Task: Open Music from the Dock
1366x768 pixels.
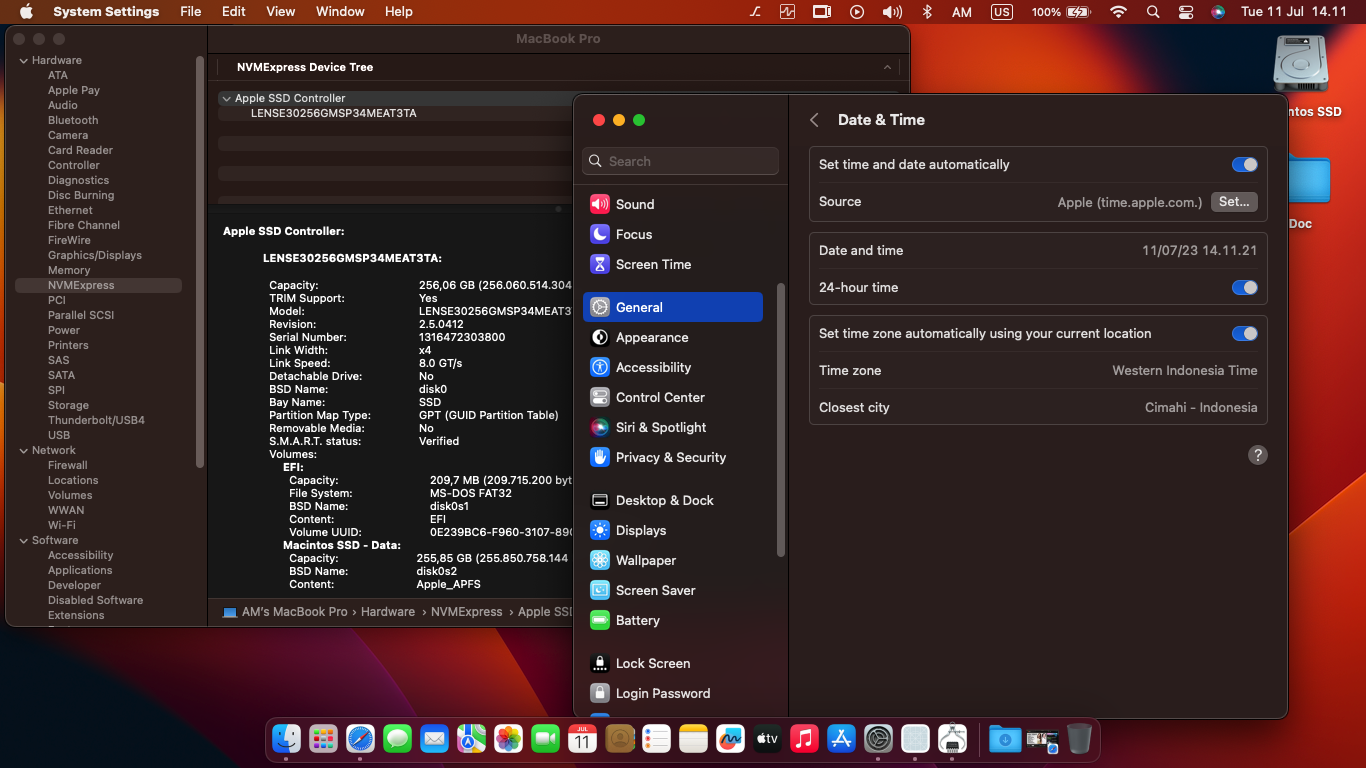Action: [x=804, y=738]
